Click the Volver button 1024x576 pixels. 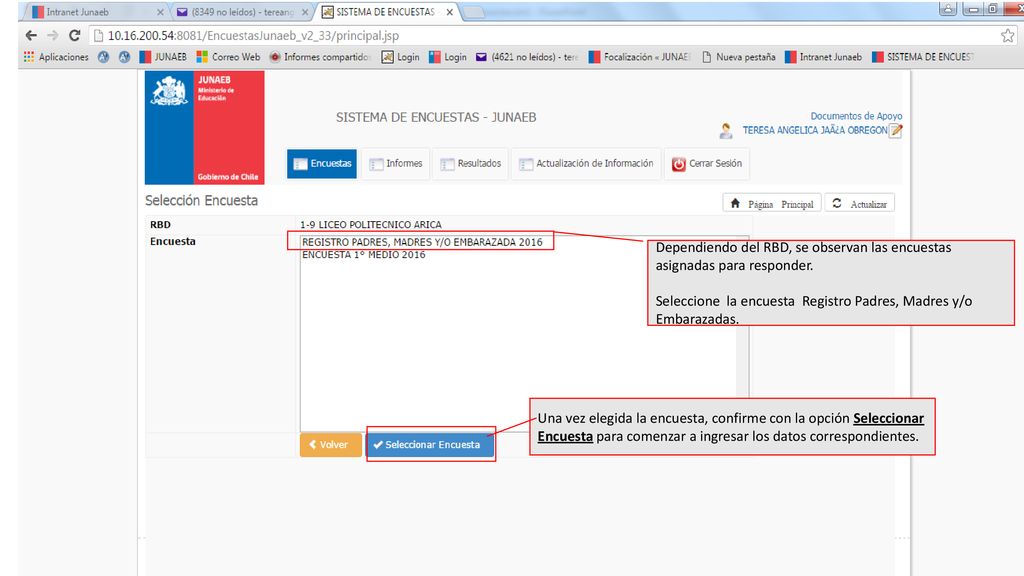point(330,445)
